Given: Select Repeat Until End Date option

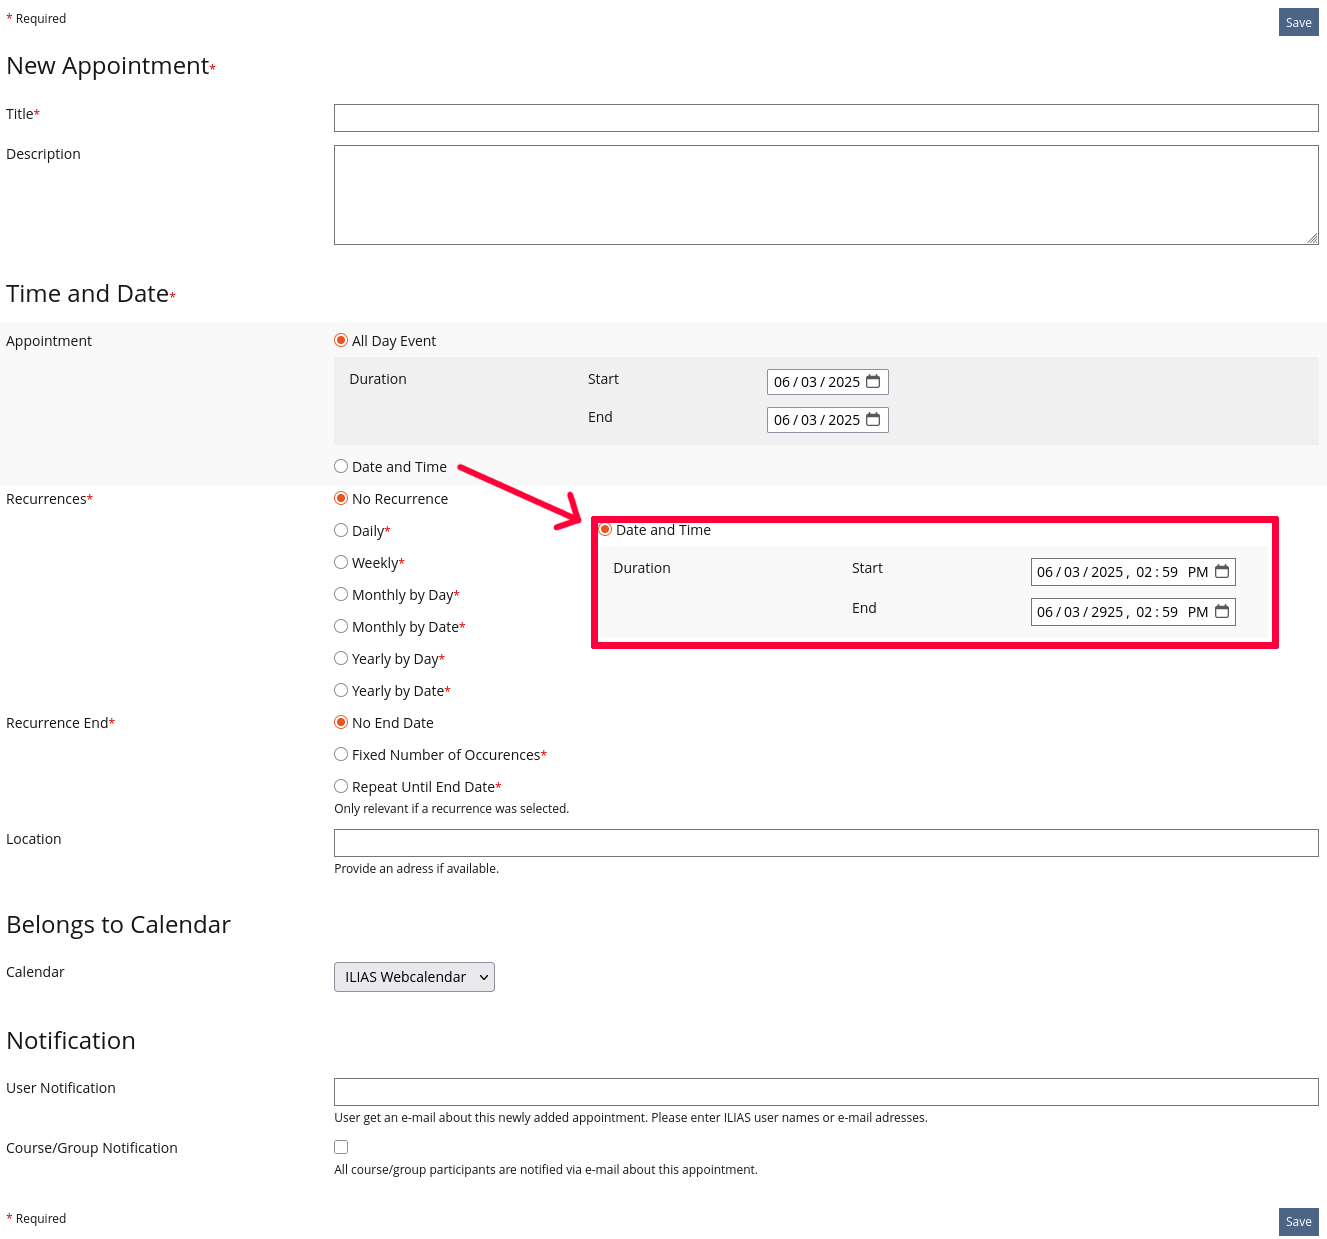Looking at the screenshot, I should click(341, 787).
